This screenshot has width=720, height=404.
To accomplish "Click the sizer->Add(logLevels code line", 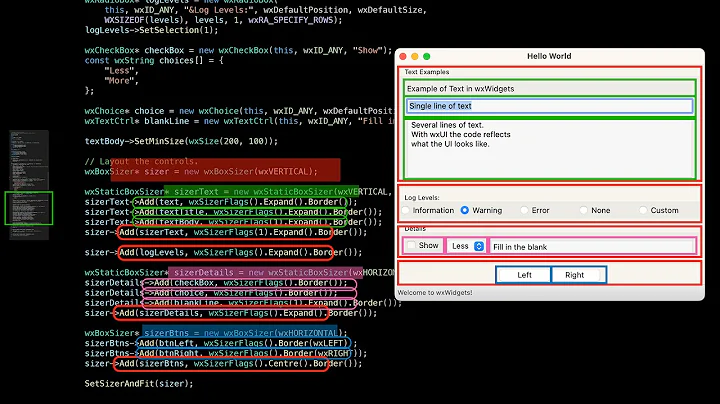I will (223, 252).
